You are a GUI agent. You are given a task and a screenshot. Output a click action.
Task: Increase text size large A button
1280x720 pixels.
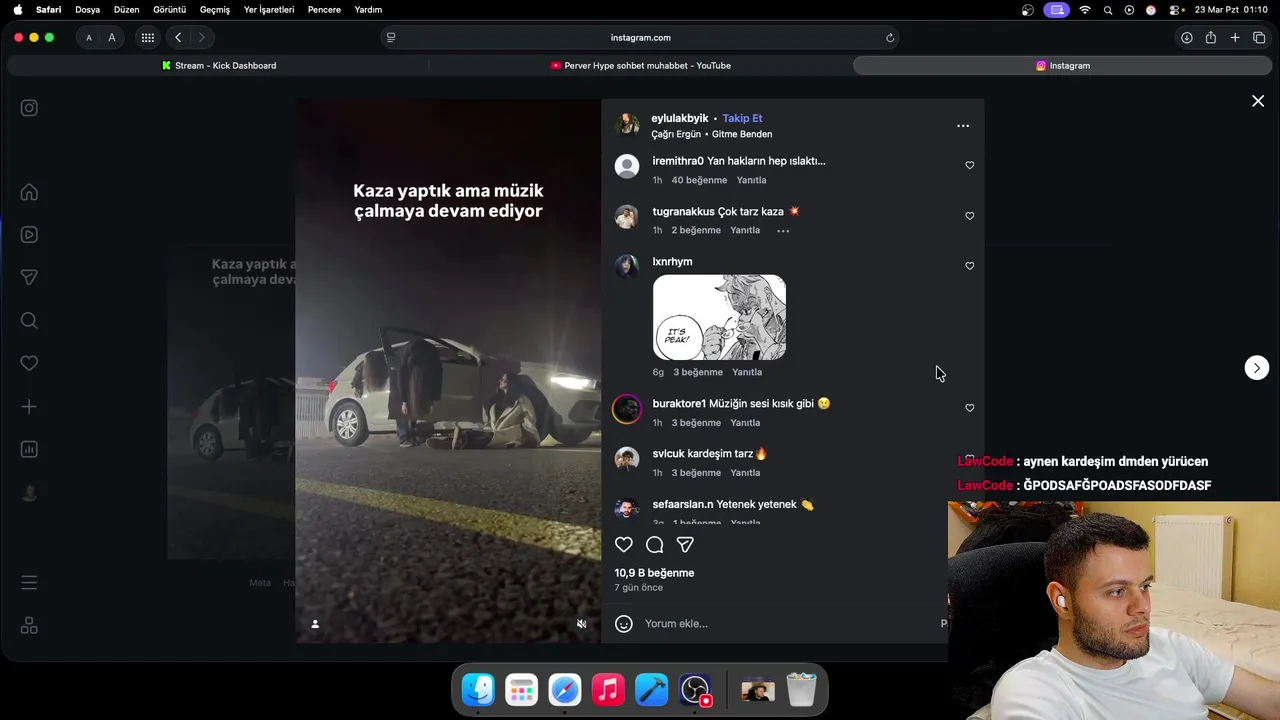coord(112,38)
